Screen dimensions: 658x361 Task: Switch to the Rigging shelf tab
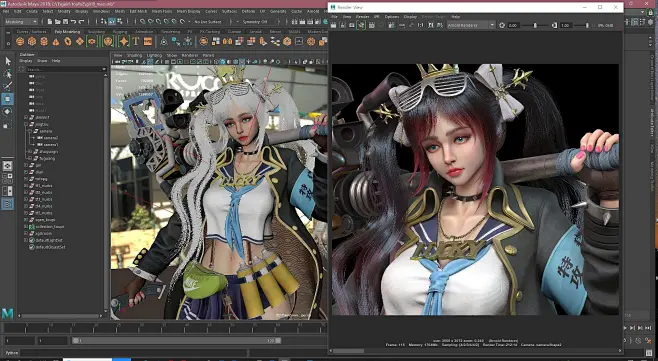point(120,31)
